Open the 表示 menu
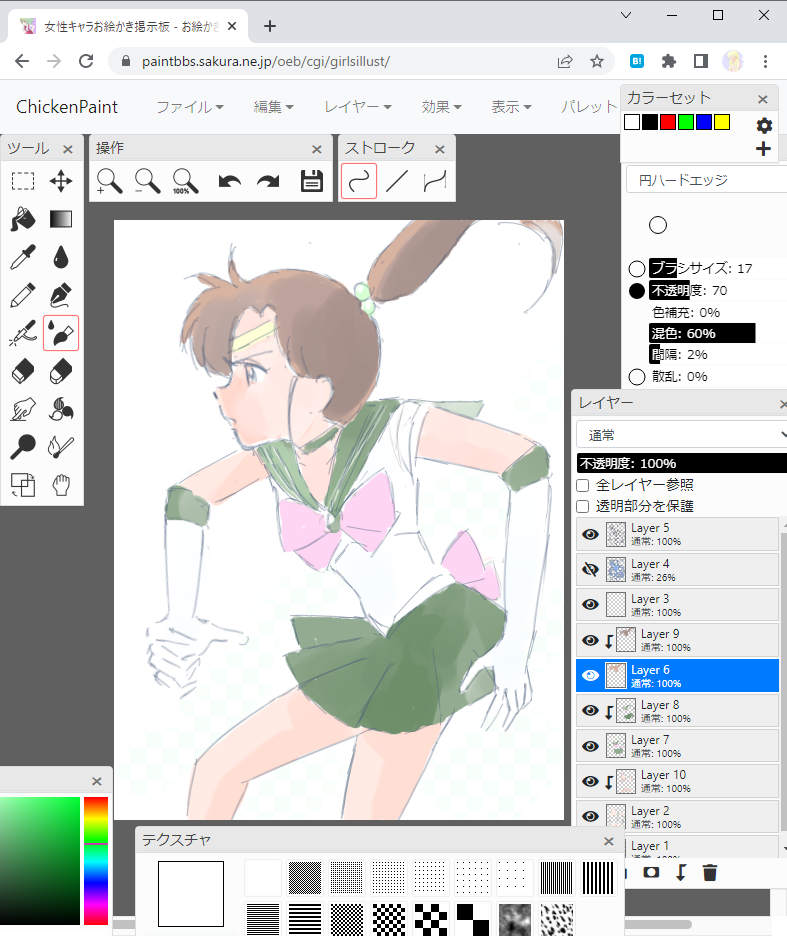The height and width of the screenshot is (936, 787). pyautogui.click(x=511, y=107)
